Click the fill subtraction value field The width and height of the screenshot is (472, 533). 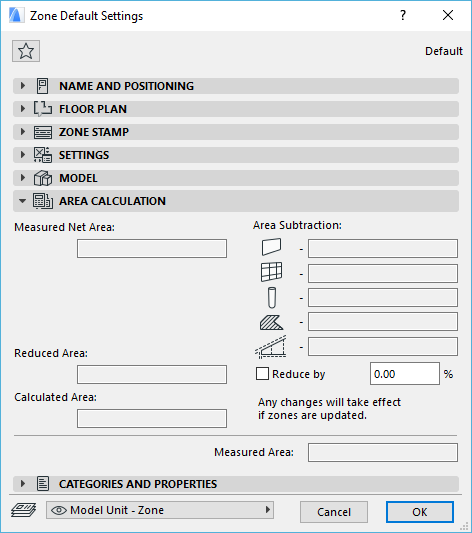[x=383, y=322]
